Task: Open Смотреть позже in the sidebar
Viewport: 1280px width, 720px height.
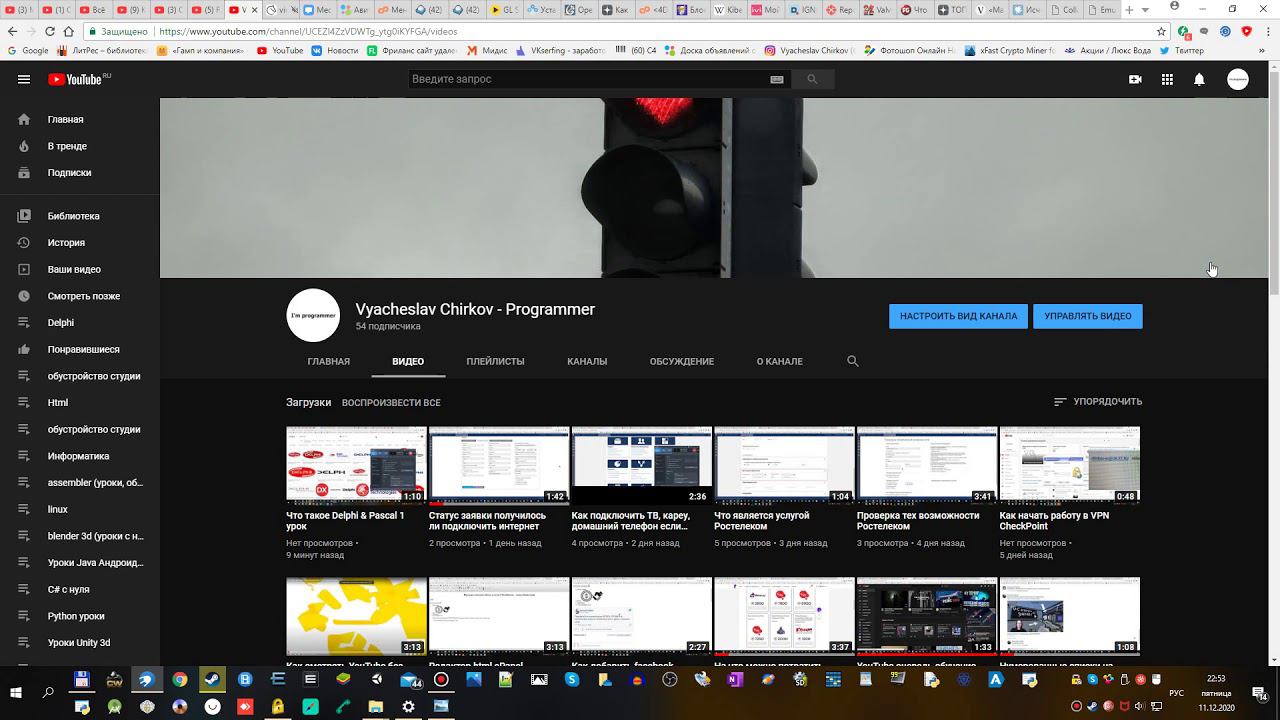Action: tap(80, 296)
